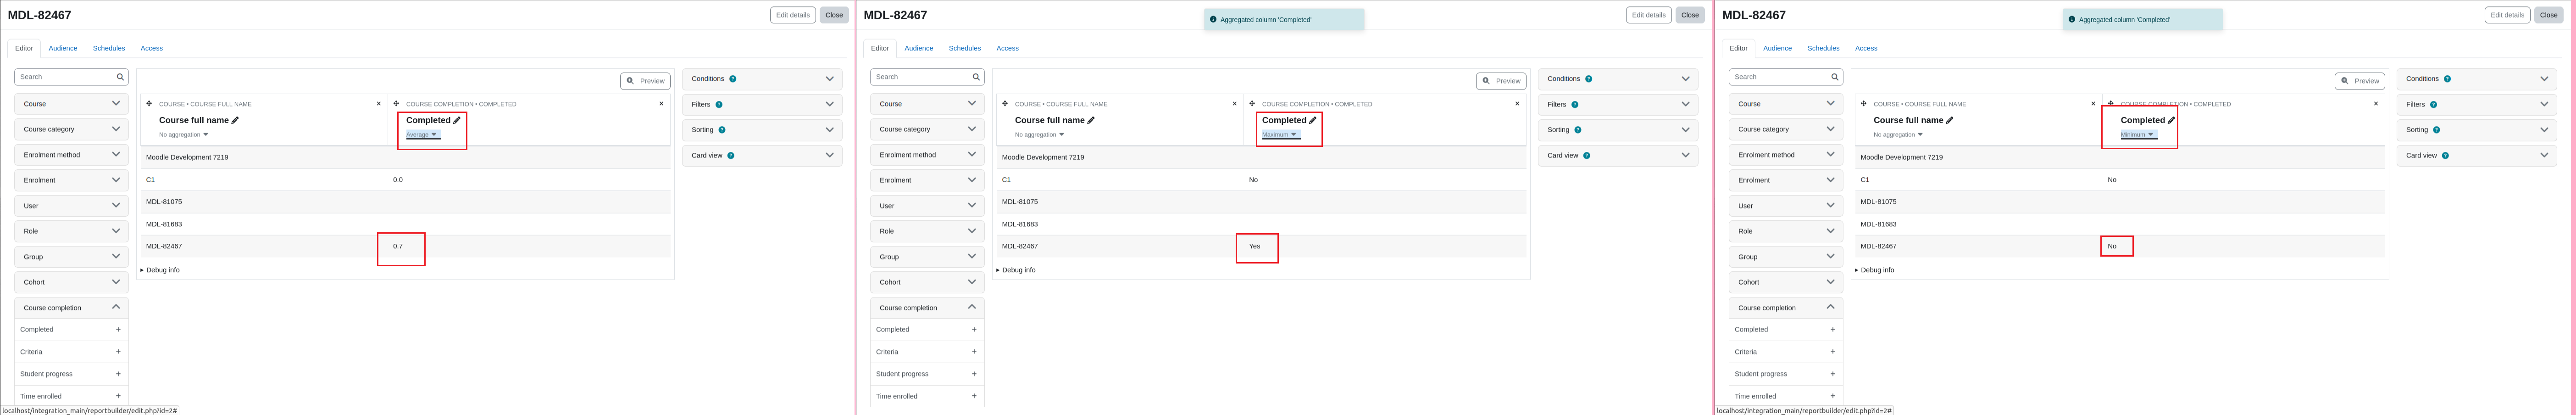Delete Course full name column in Average-aggregation screenshot
The width and height of the screenshot is (2576, 415).
click(x=379, y=104)
